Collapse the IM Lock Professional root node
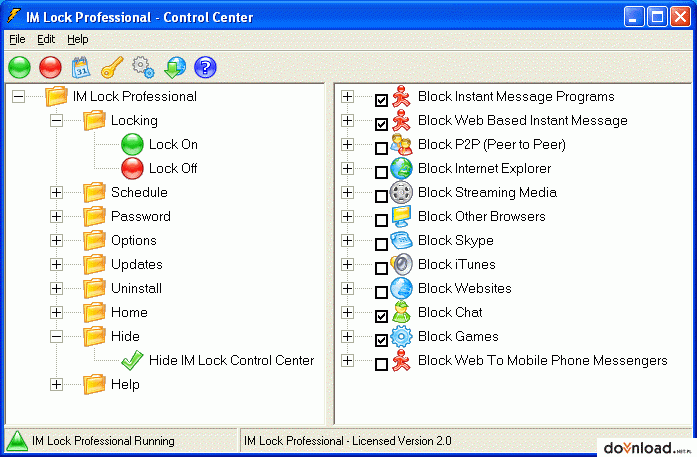697x457 pixels. (x=18, y=96)
